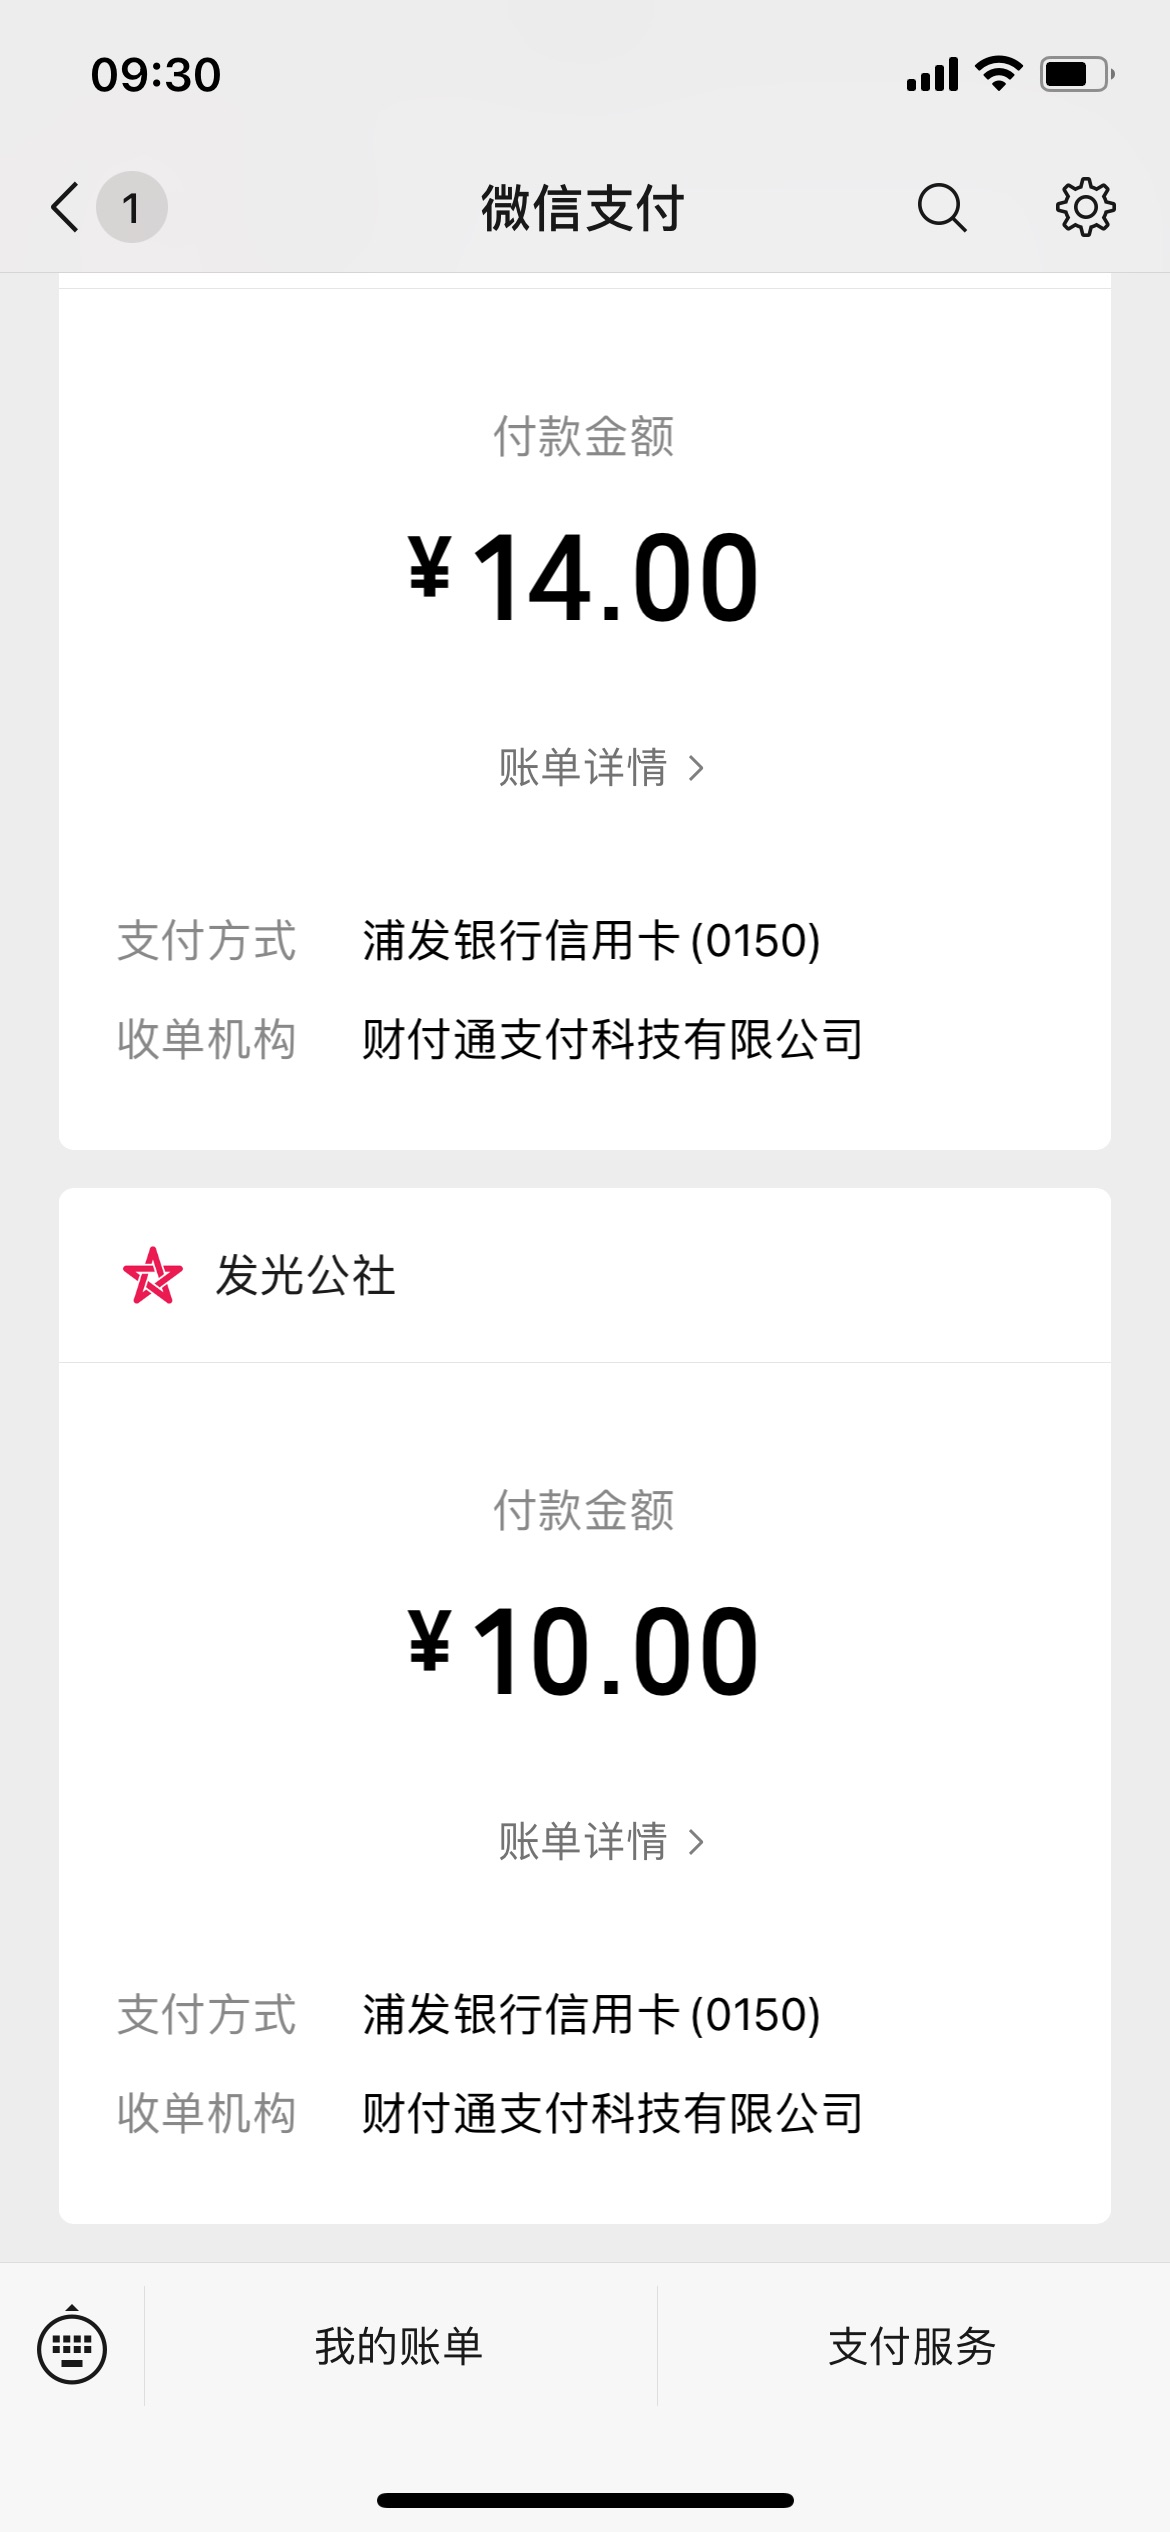Viewport: 1170px width, 2532px height.
Task: Expand the 支付服务 bottom menu
Action: coord(913,2346)
